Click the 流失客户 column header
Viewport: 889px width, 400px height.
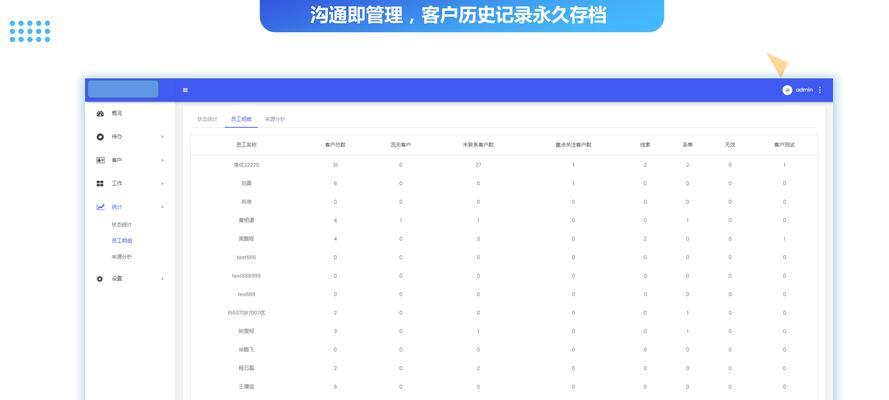click(401, 145)
